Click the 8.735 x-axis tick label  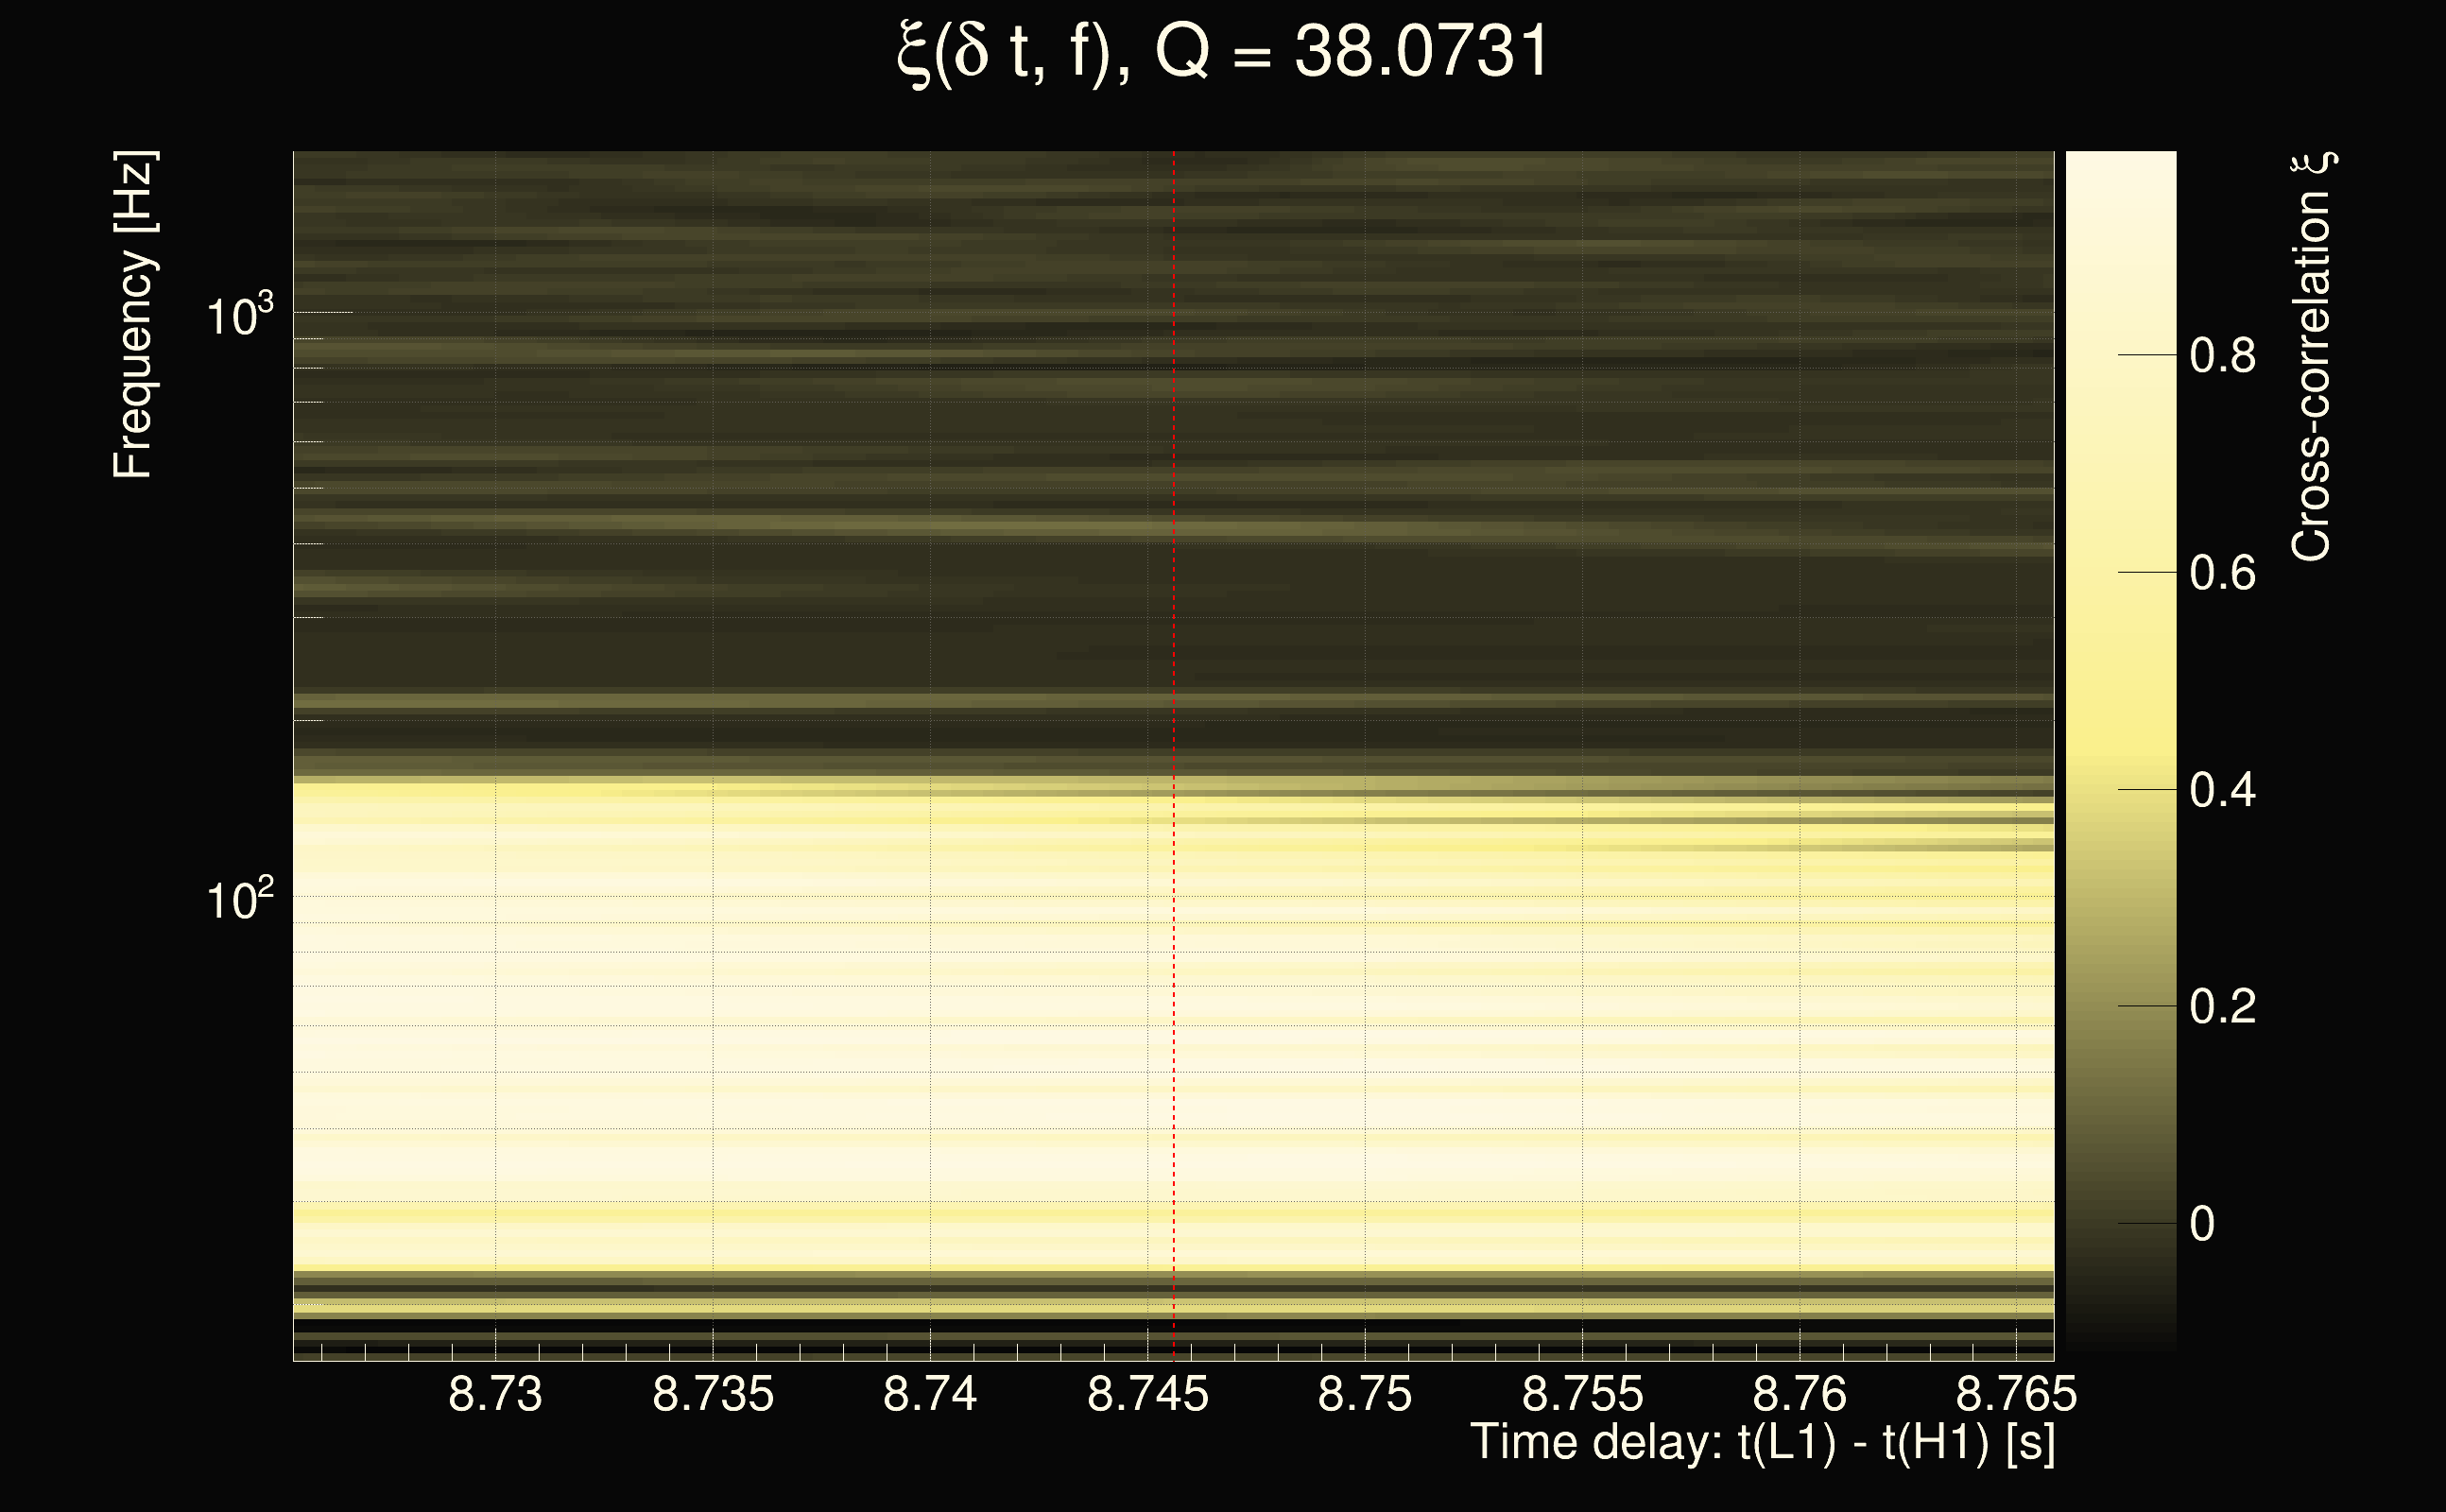[713, 1394]
